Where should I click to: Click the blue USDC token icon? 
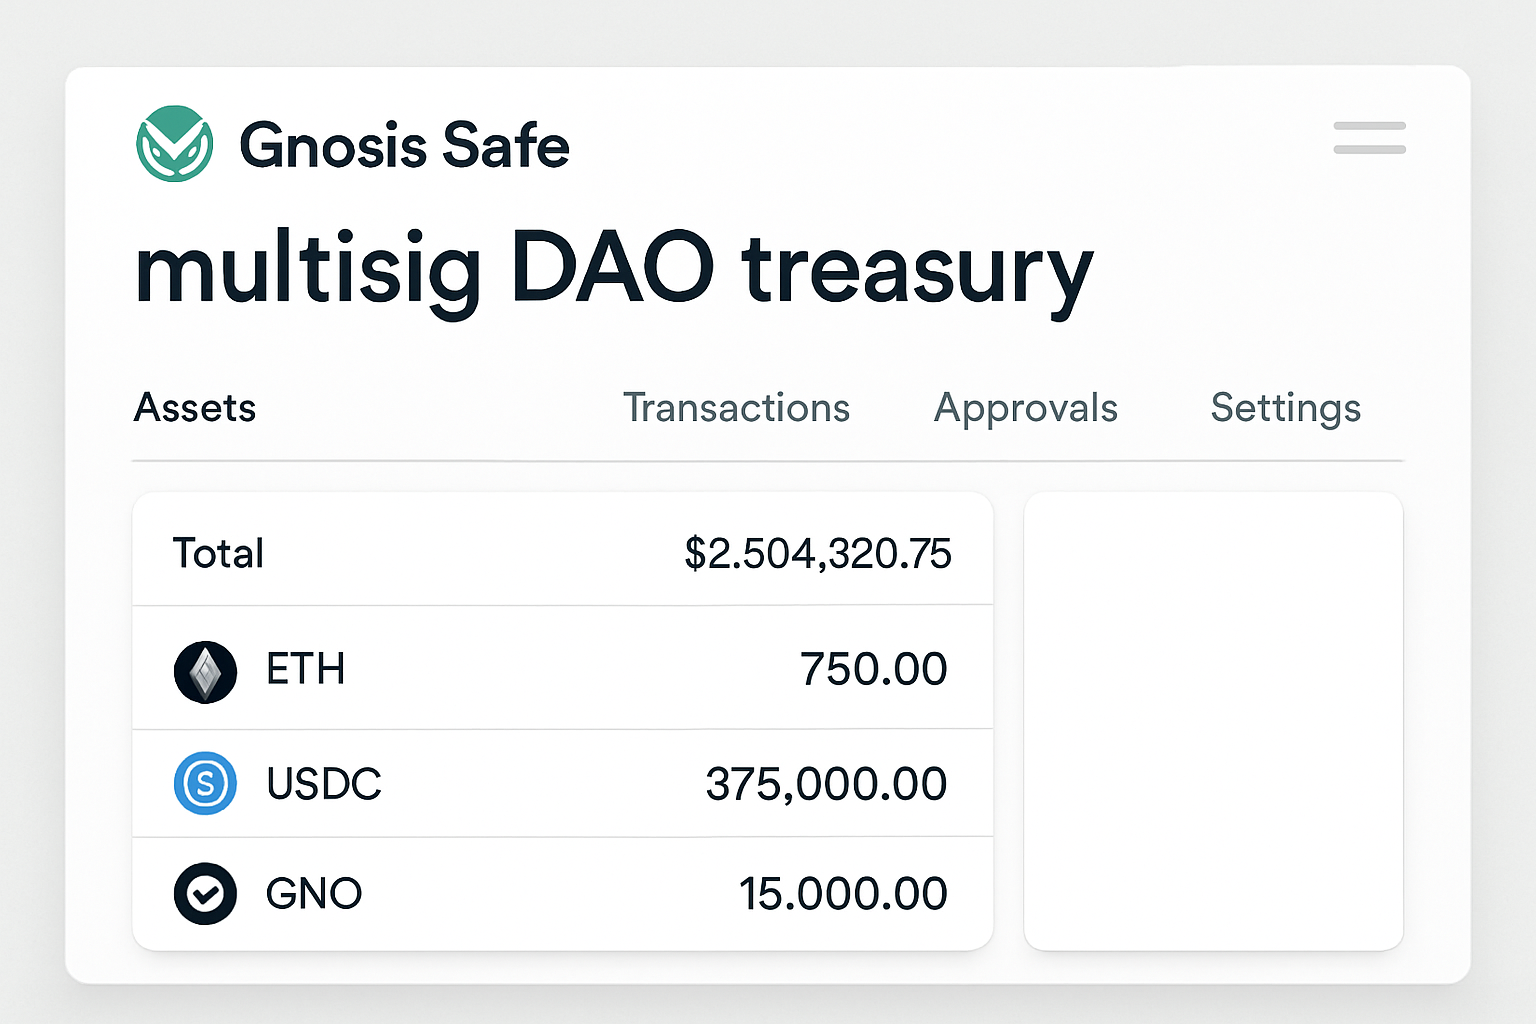[205, 784]
